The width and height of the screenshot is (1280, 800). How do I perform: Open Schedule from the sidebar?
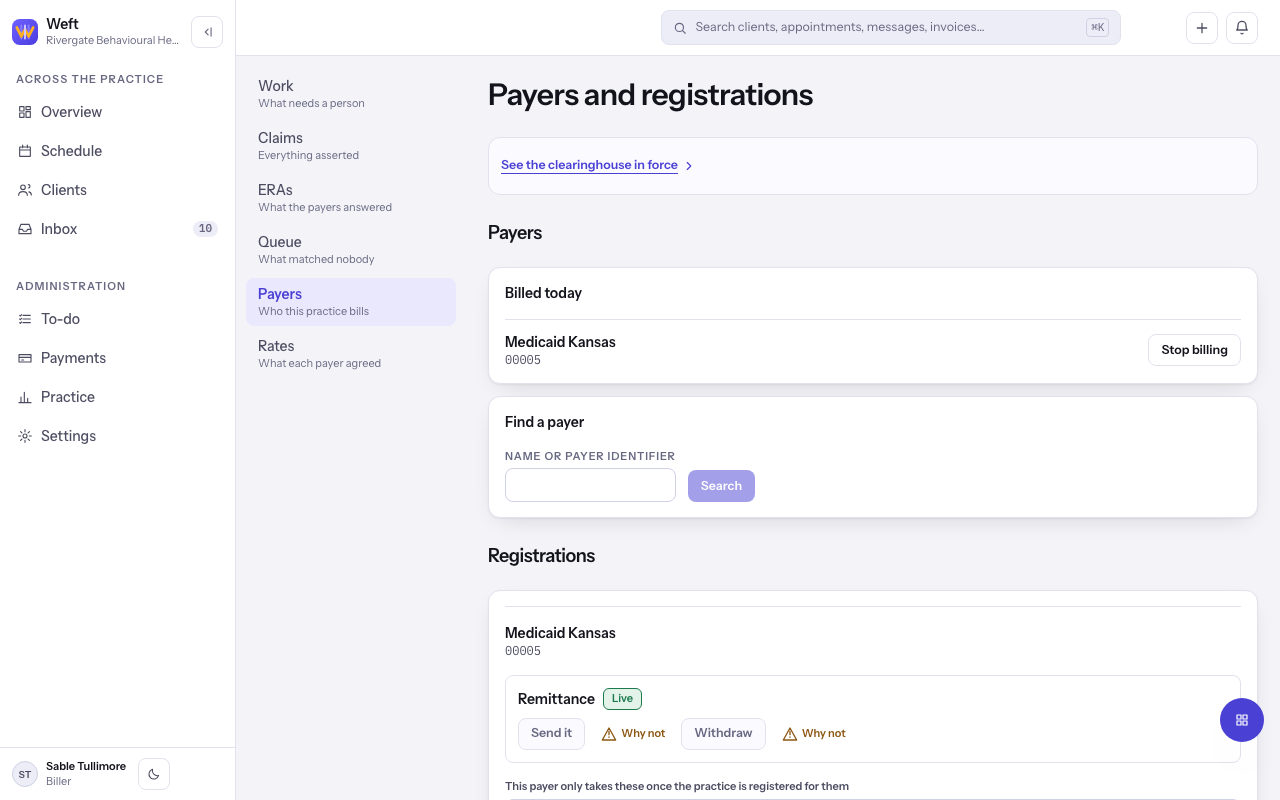(118, 151)
